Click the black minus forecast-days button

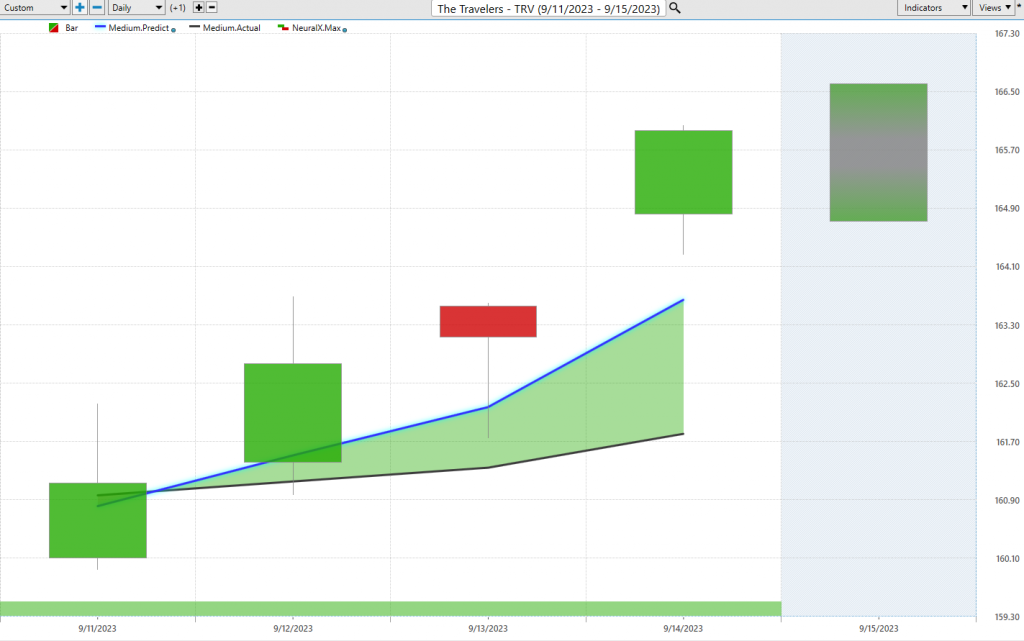[x=212, y=8]
